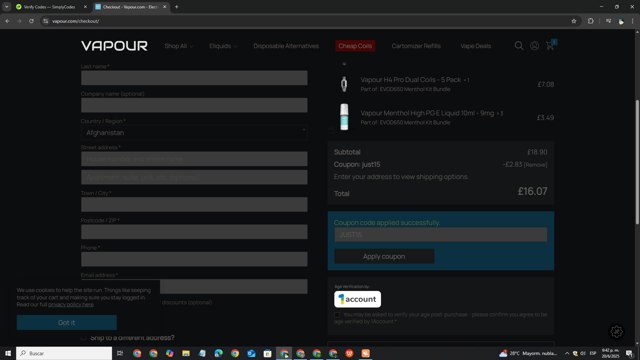Open the Cheap Coils menu item
The width and height of the screenshot is (640, 360).
click(355, 46)
